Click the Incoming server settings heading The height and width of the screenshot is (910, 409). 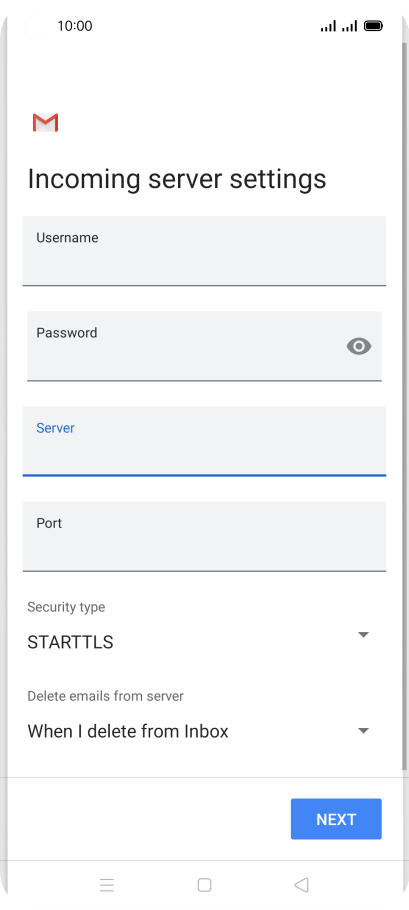pos(177,179)
